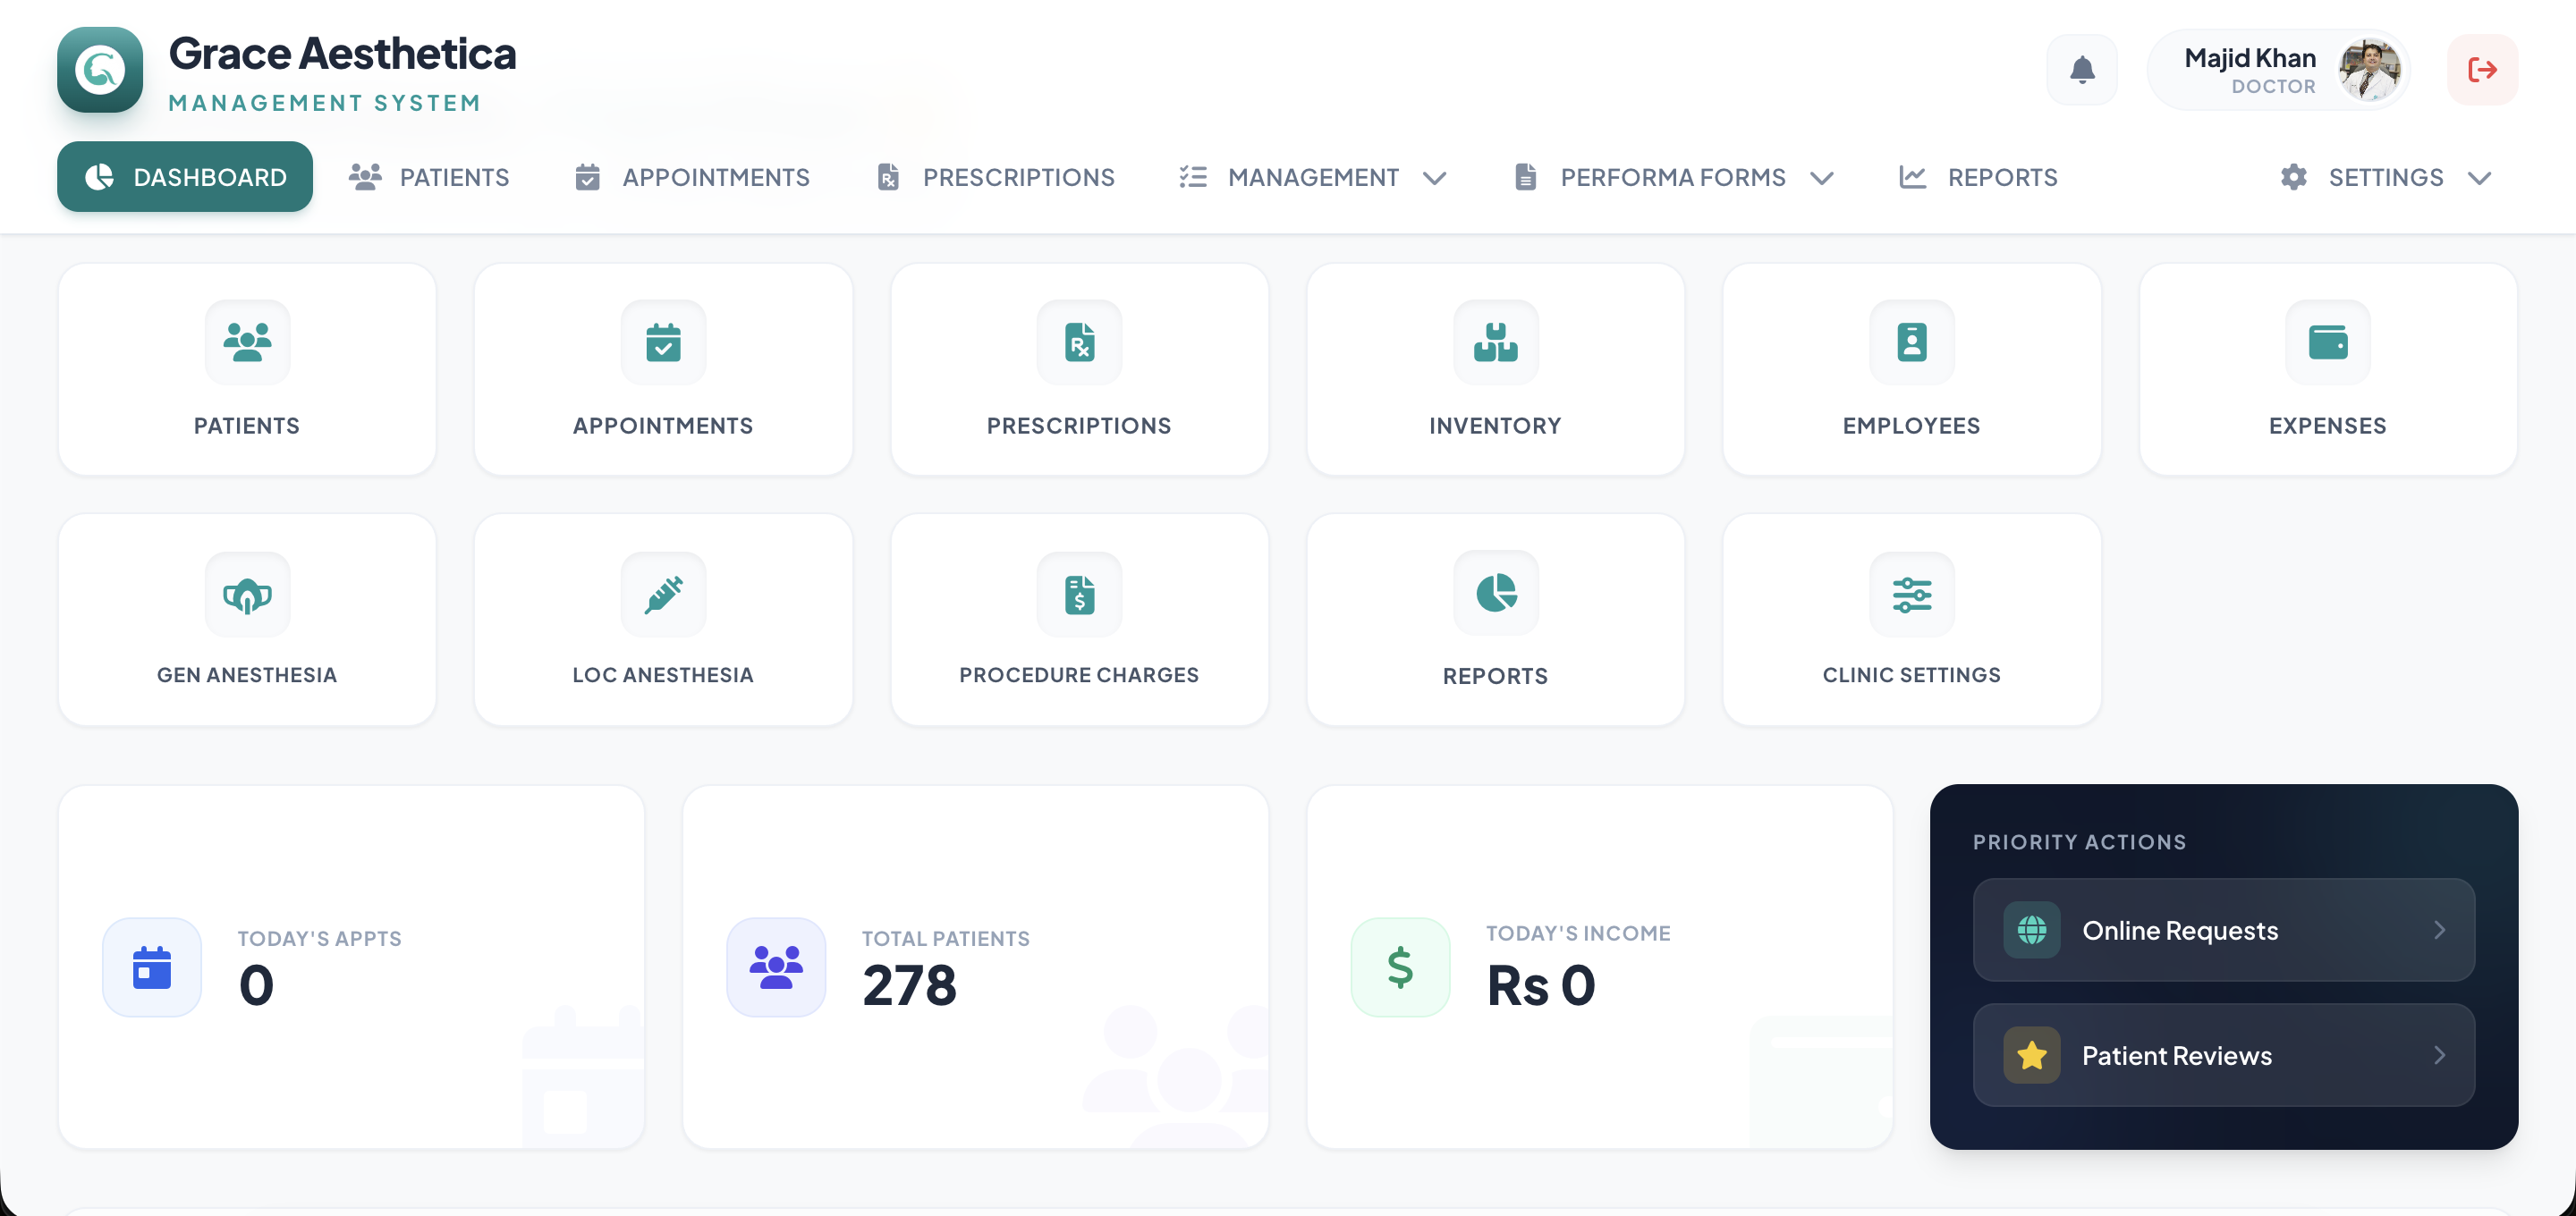The image size is (2576, 1216).
Task: Click the Patient Reviews star icon
Action: (2031, 1055)
